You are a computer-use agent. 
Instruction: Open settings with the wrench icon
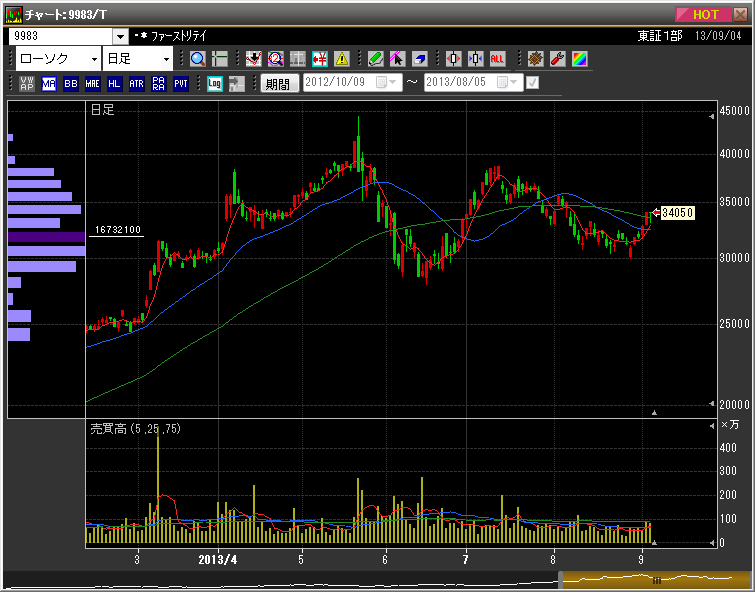558,59
